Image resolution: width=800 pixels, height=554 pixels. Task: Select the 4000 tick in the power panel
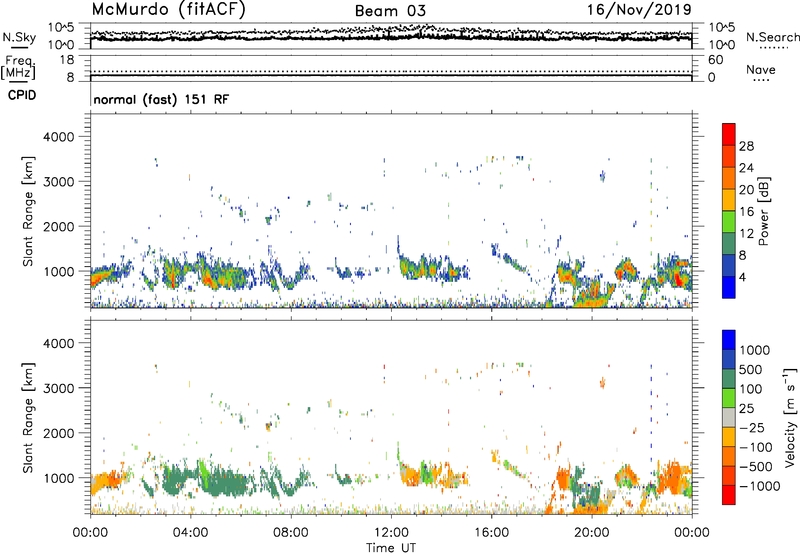pos(58,137)
